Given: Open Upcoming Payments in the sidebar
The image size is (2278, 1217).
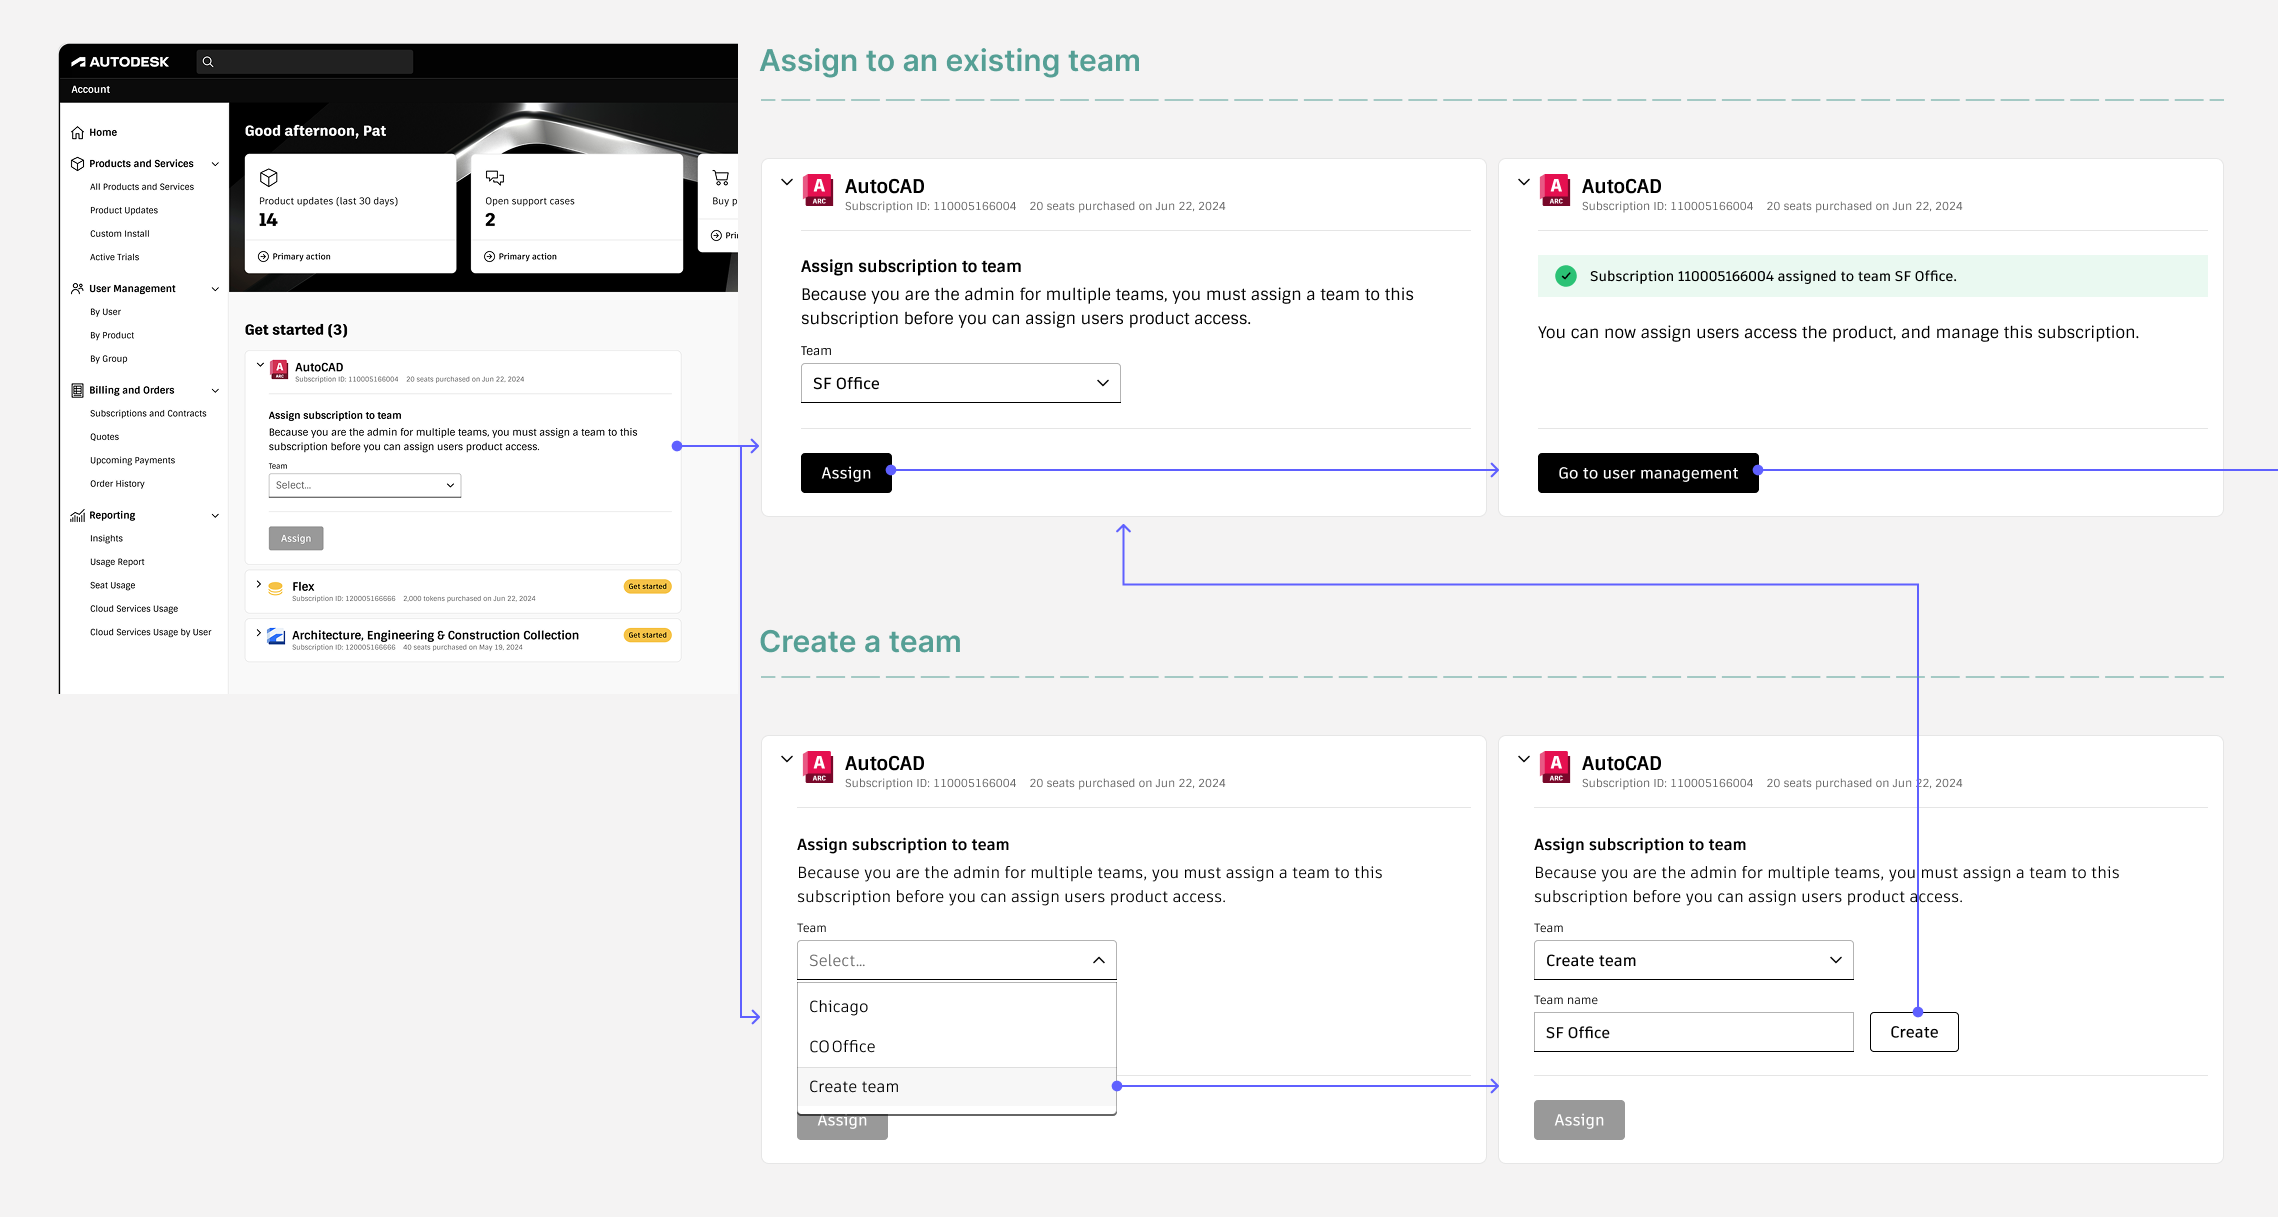Looking at the screenshot, I should tap(132, 461).
